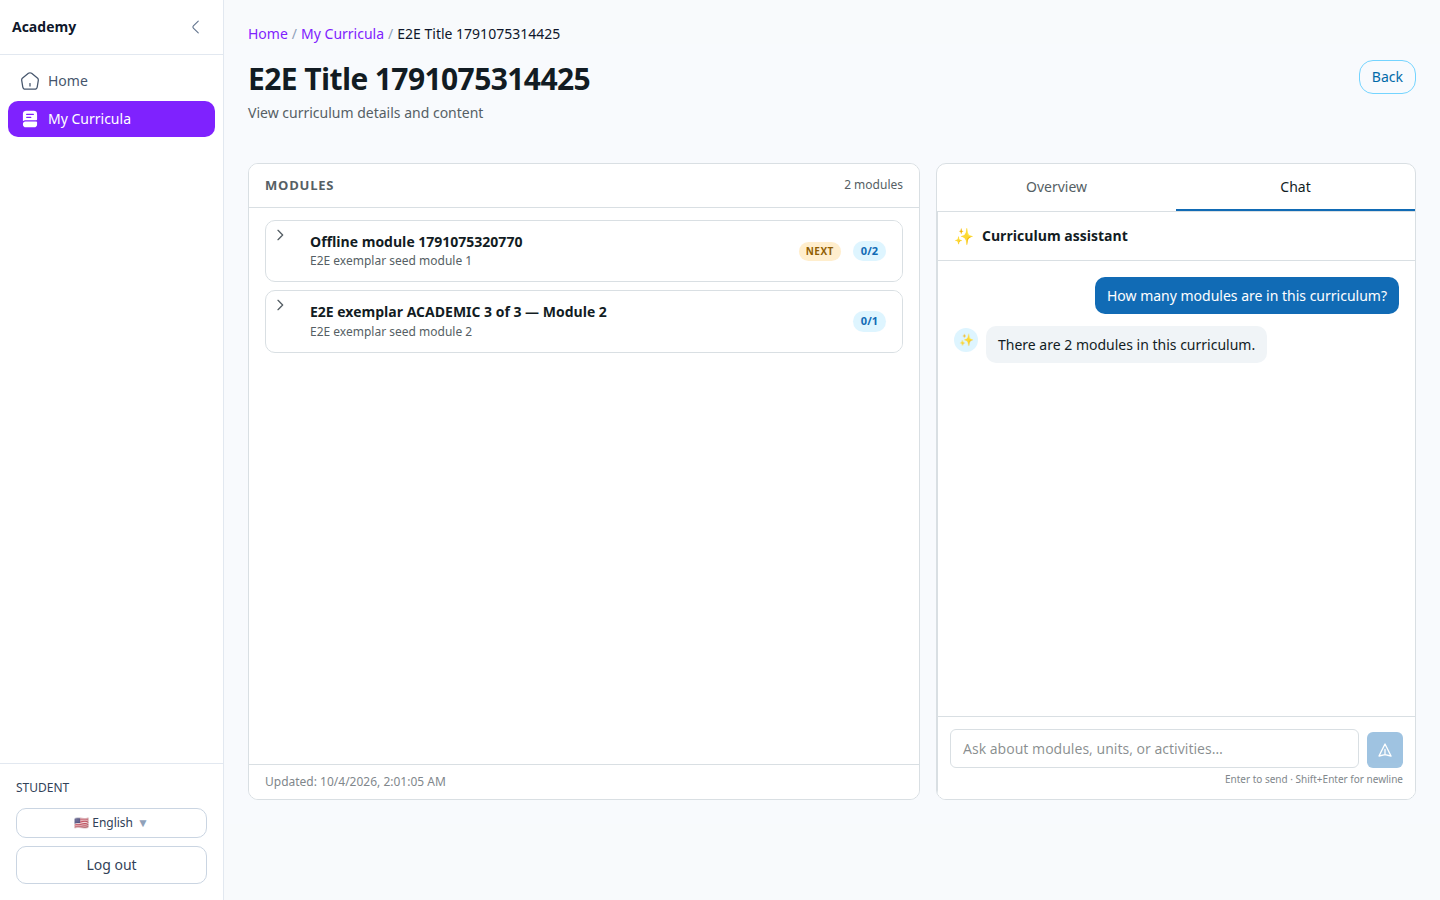Click the send message icon button
This screenshot has height=900, width=1440.
[1385, 750]
